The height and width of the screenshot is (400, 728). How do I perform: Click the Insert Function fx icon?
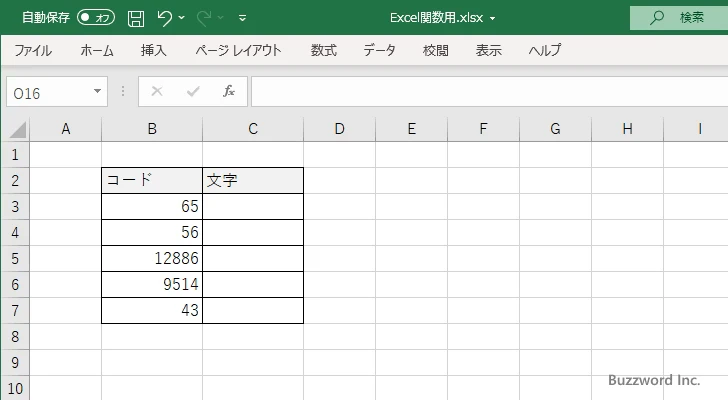click(x=228, y=91)
